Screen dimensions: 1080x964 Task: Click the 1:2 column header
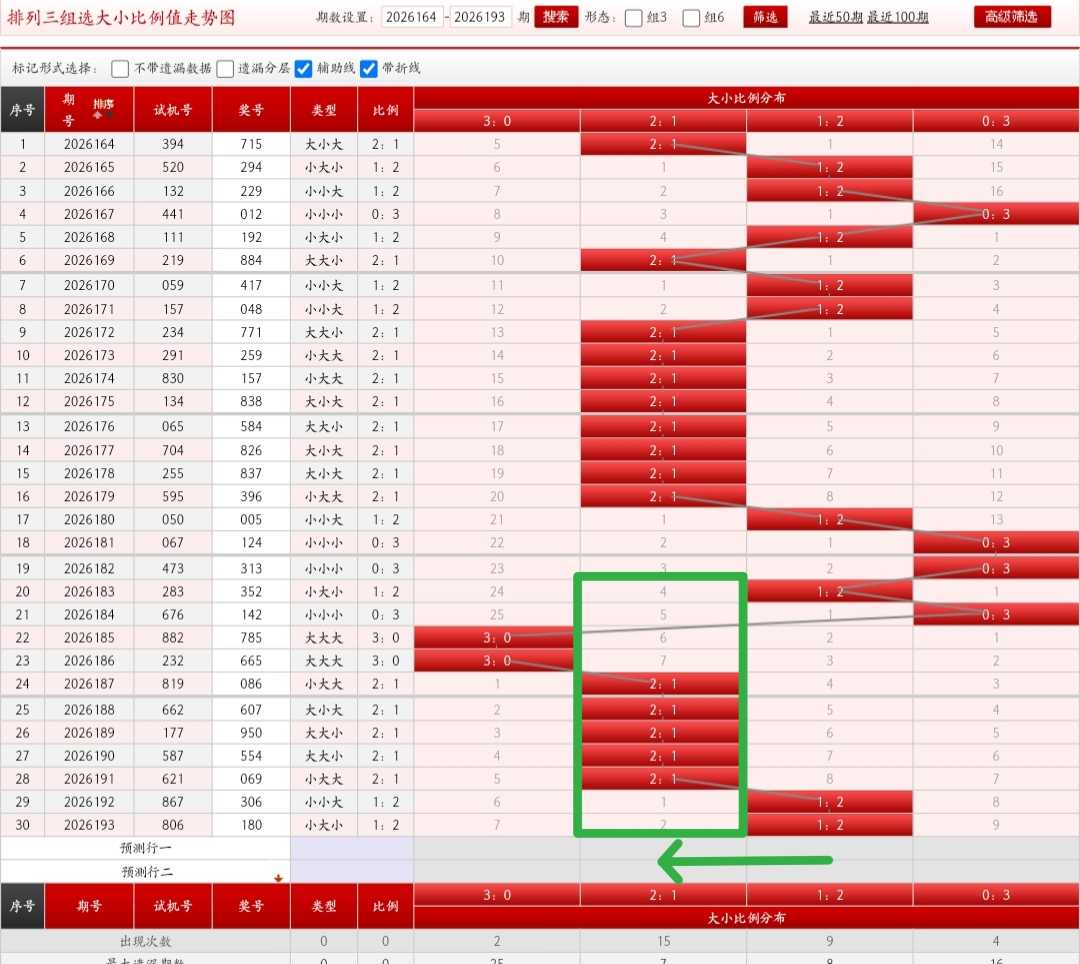click(x=829, y=121)
